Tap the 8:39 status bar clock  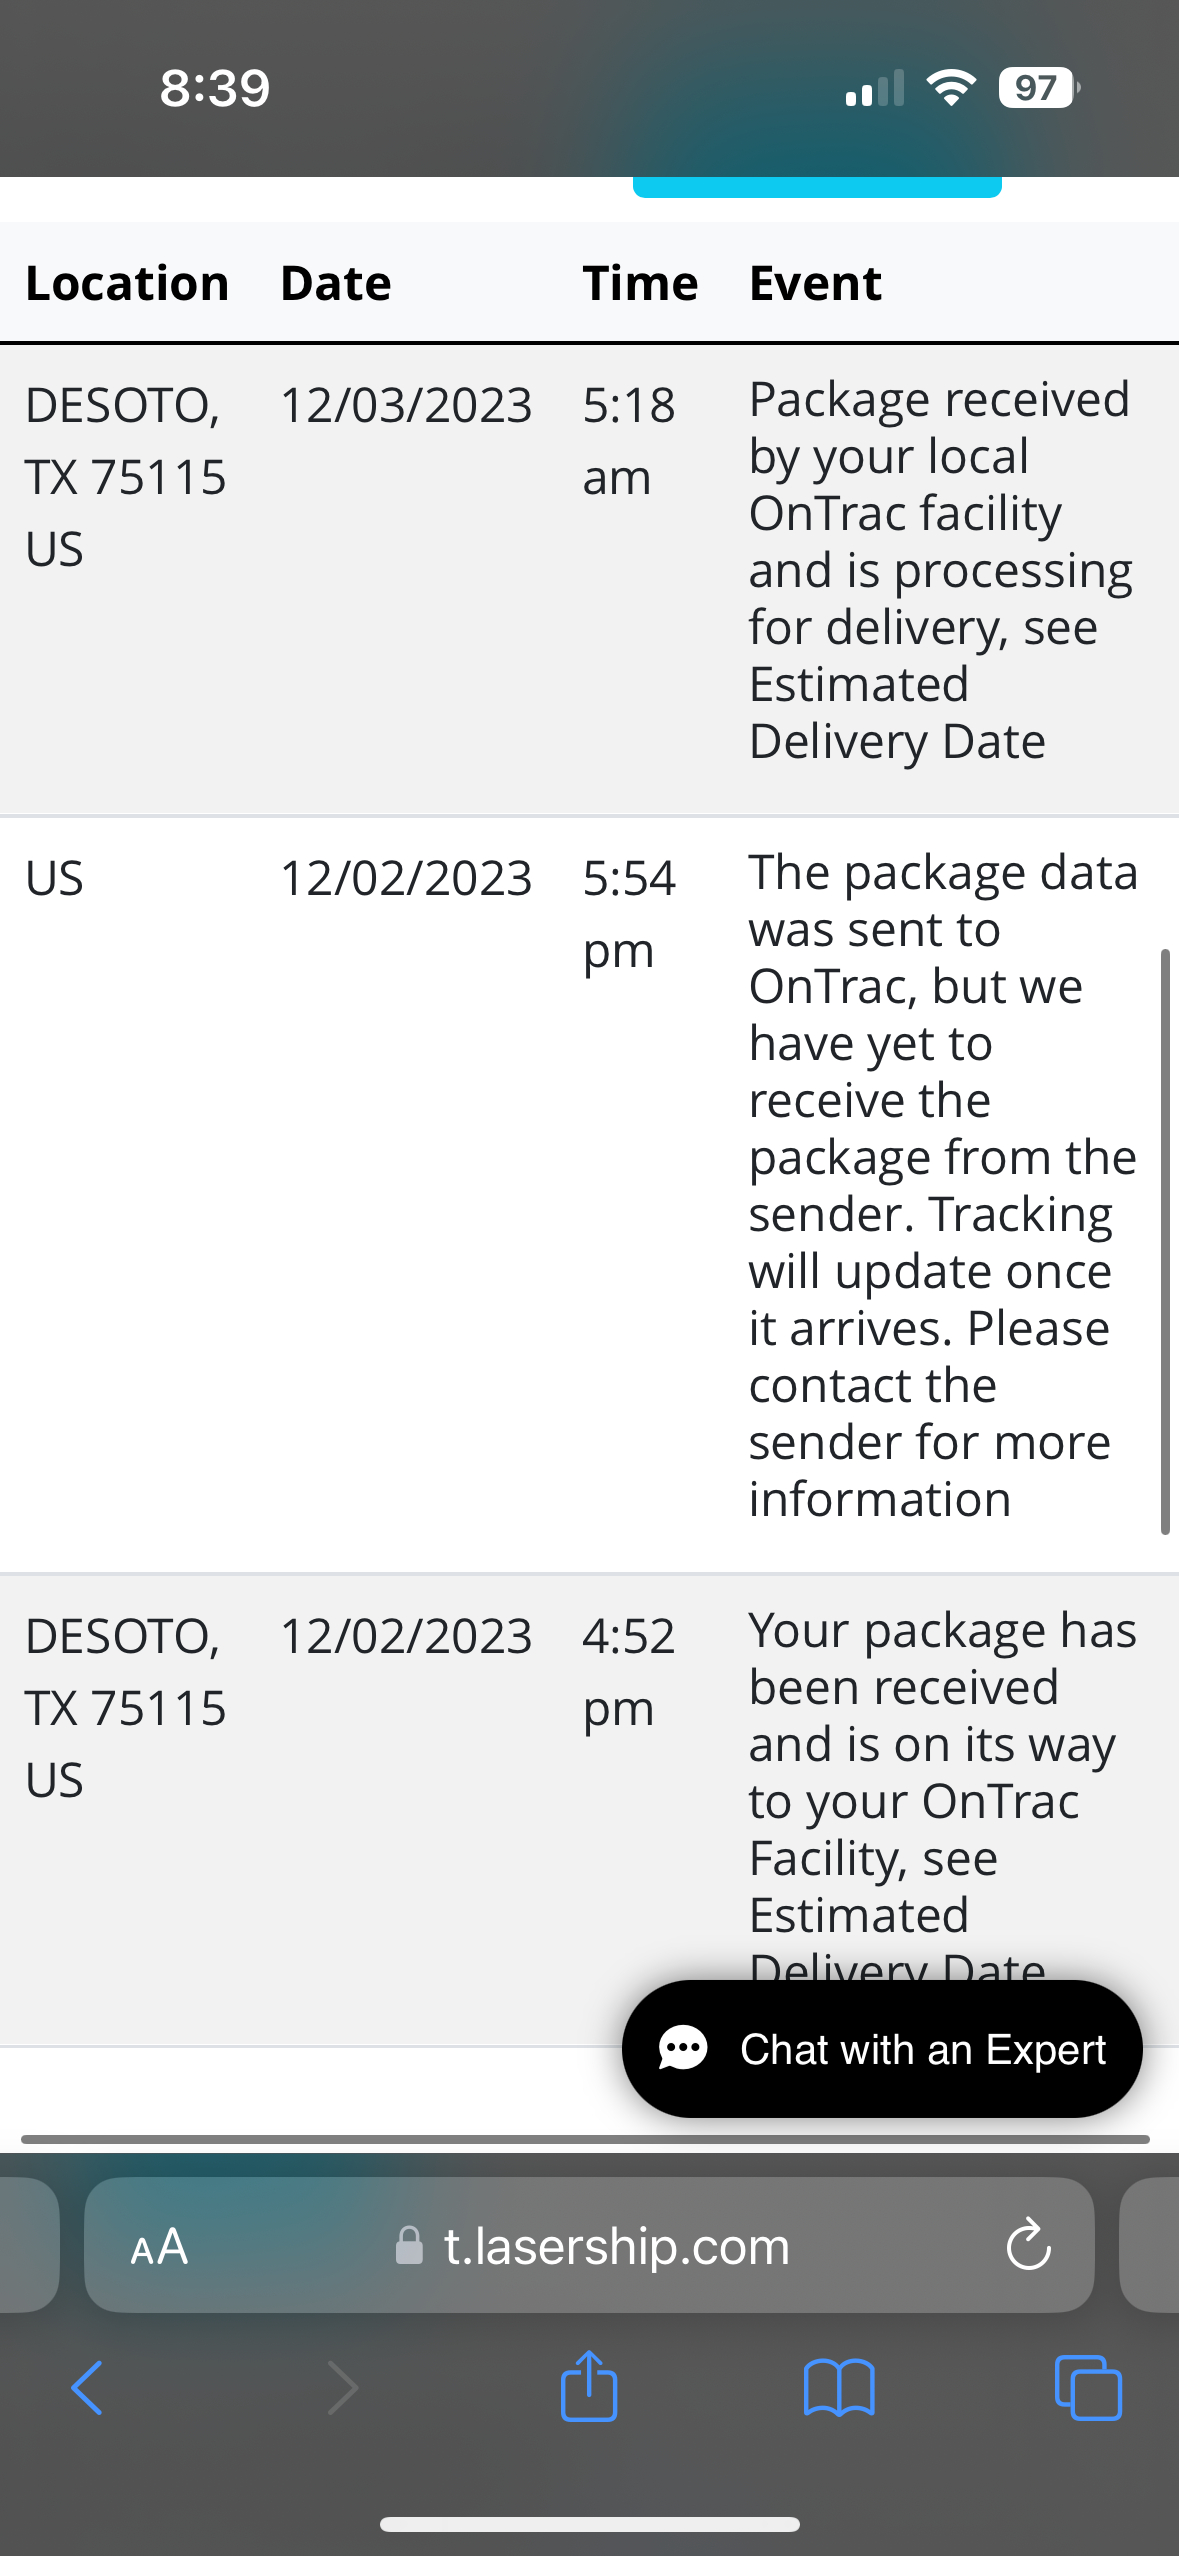(215, 88)
